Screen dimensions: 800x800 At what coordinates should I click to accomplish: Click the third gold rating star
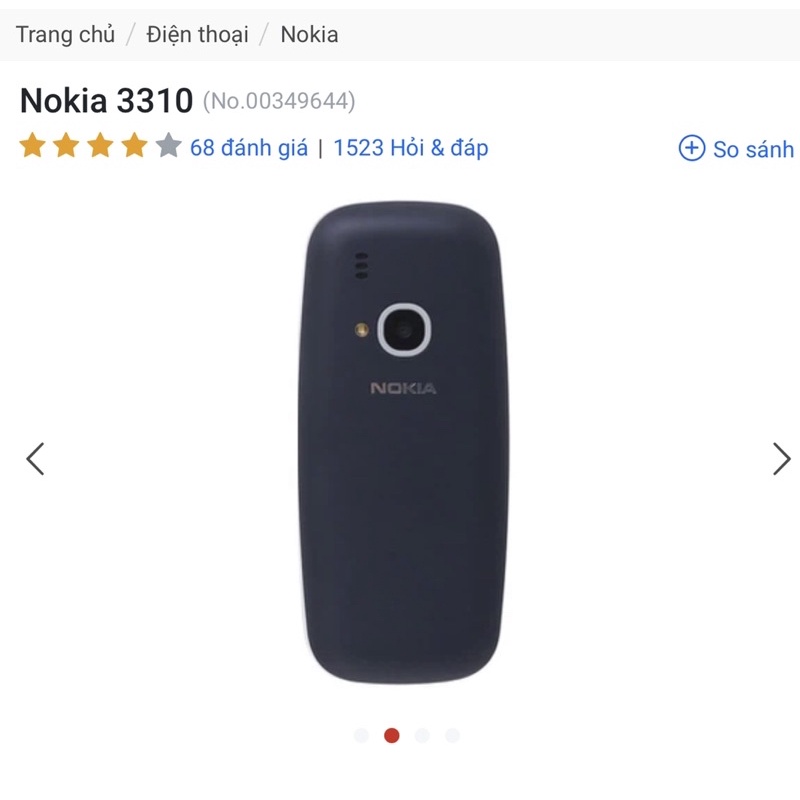(x=101, y=145)
